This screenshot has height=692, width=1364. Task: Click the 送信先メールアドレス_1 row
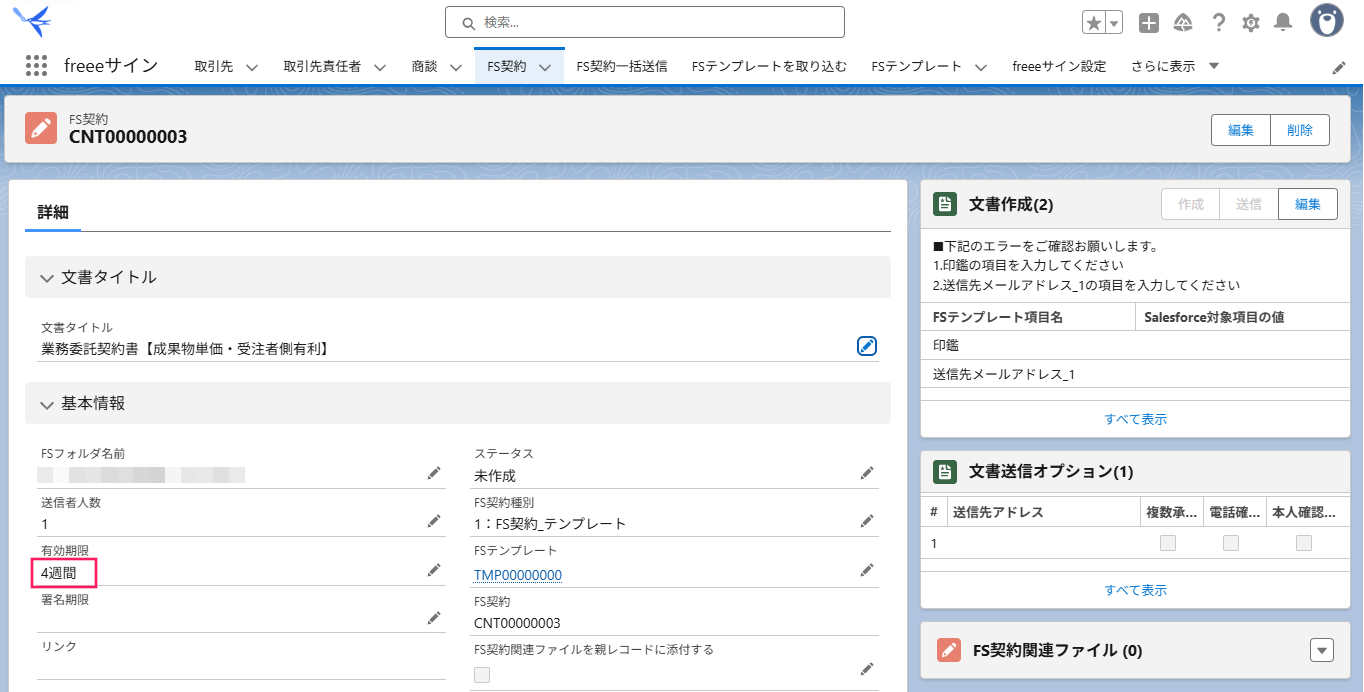click(x=1135, y=374)
